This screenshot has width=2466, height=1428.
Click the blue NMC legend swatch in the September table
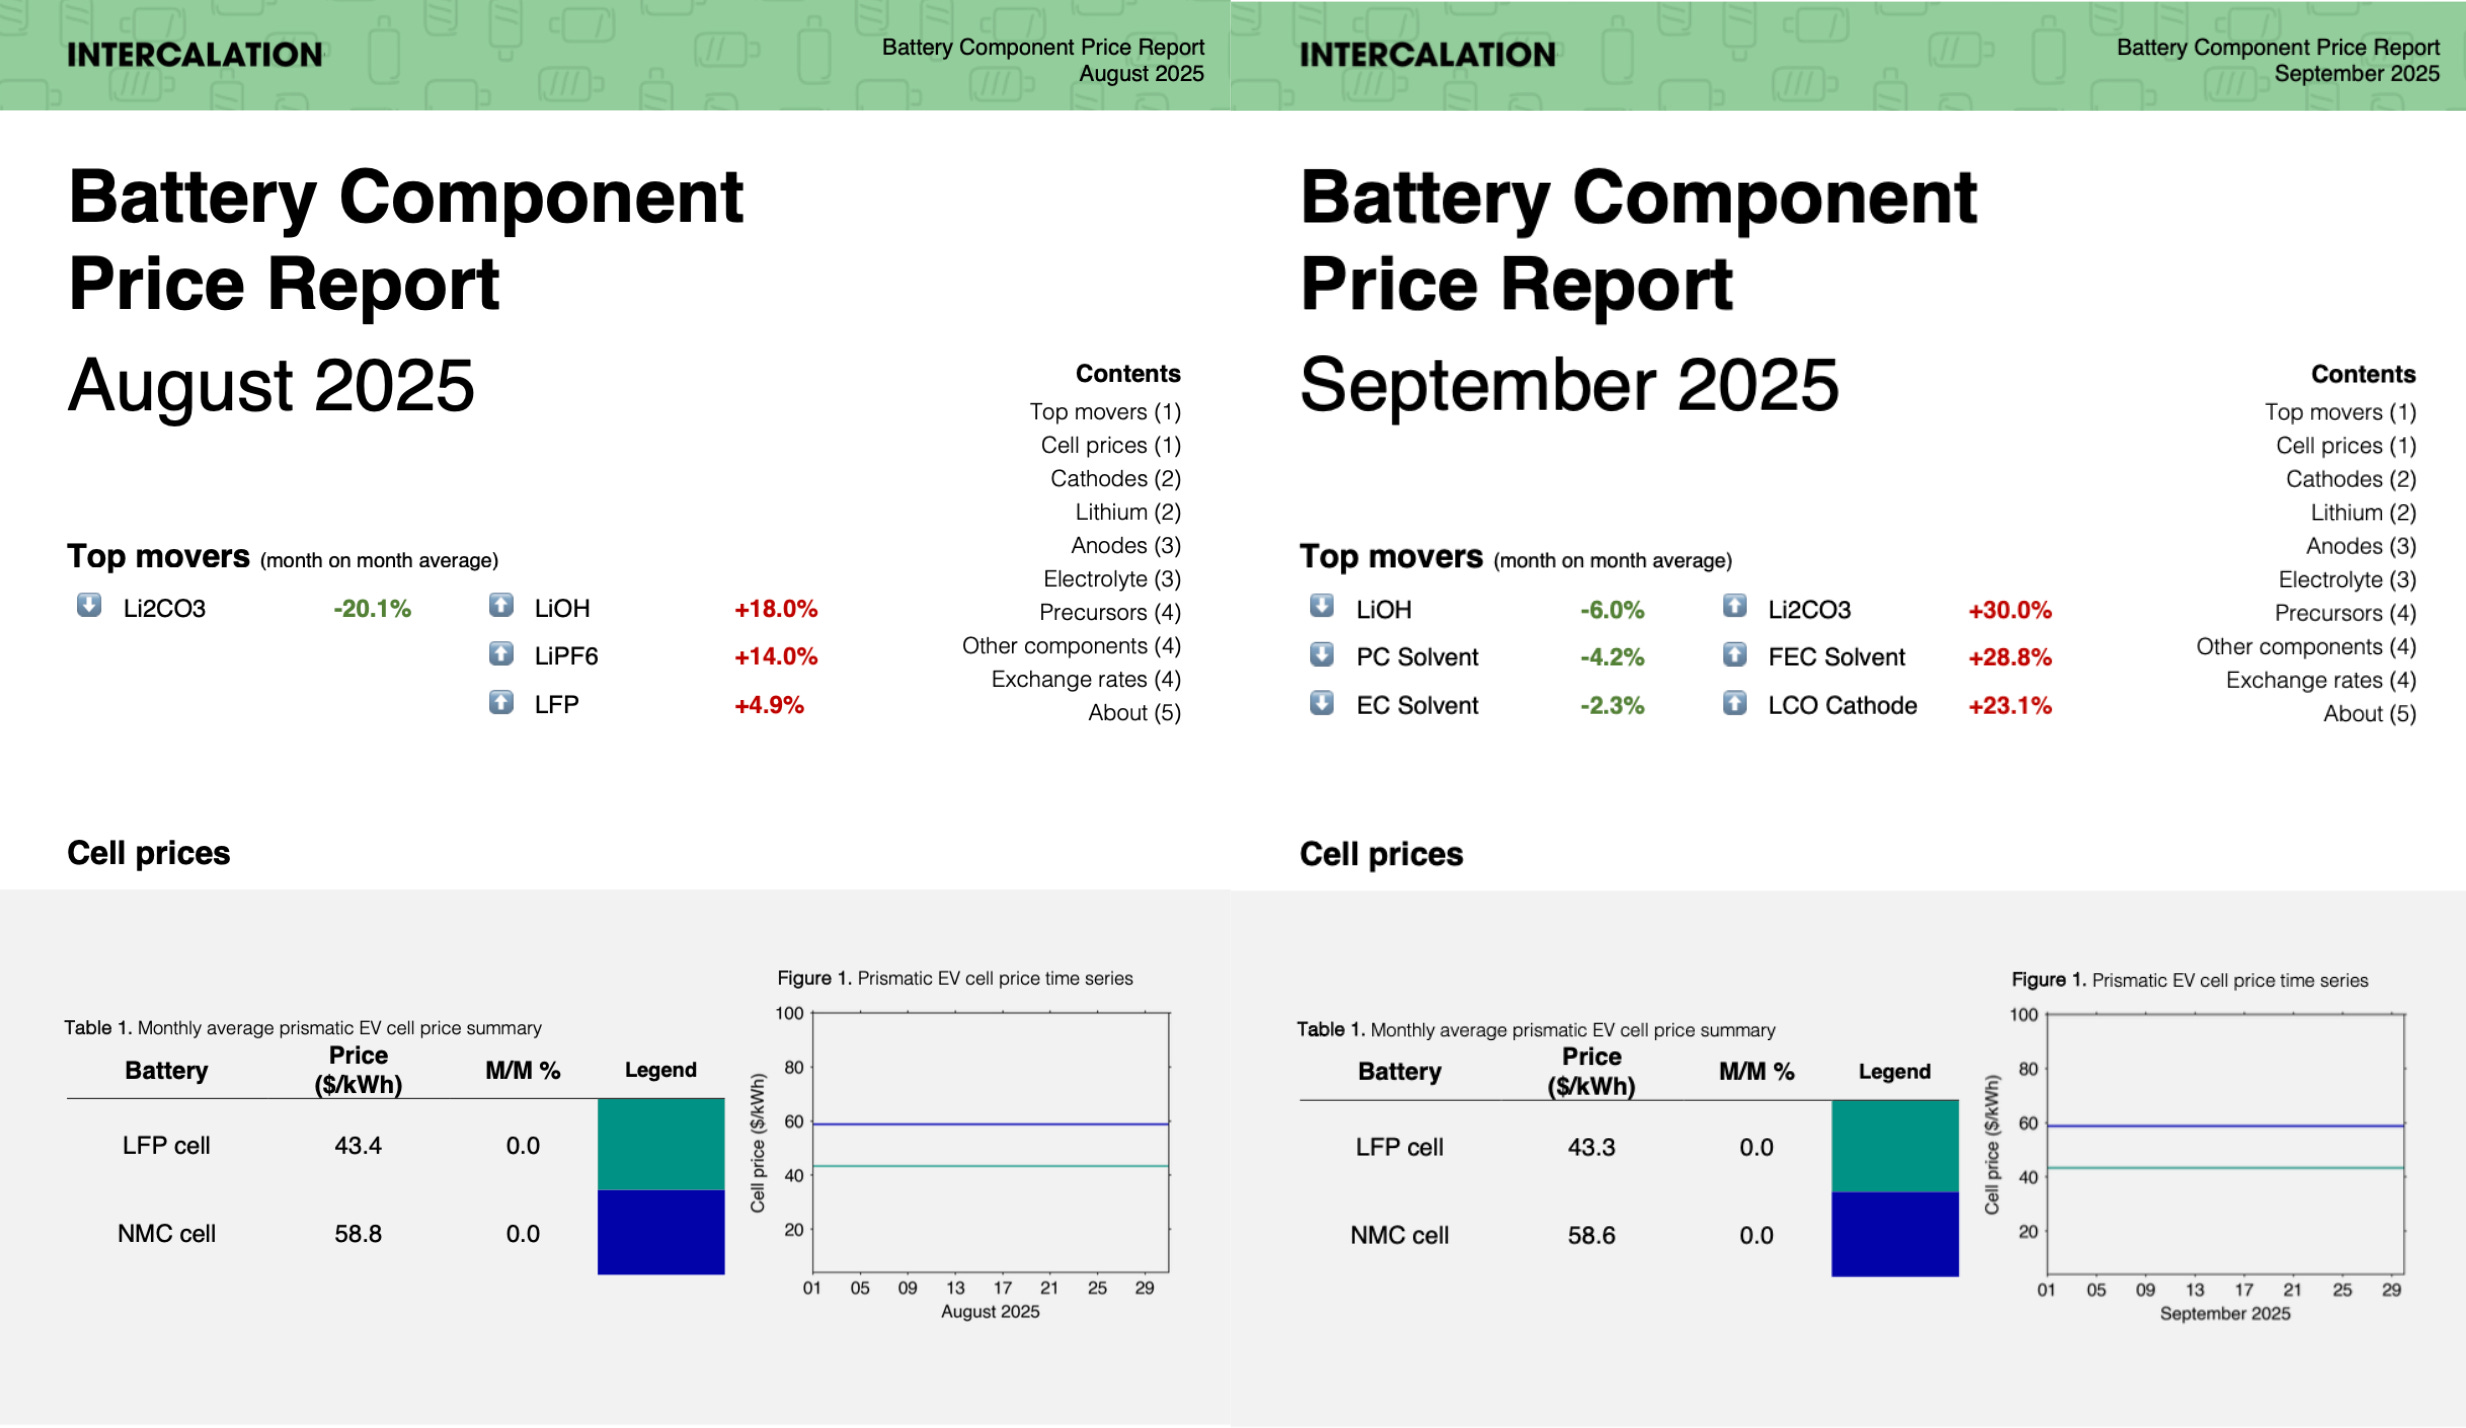coord(1894,1234)
